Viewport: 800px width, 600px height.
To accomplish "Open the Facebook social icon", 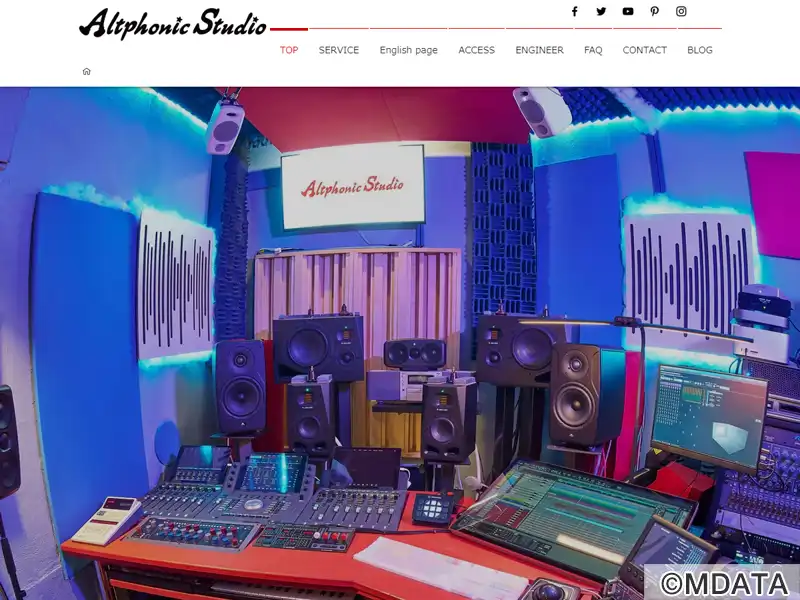I will pos(574,11).
